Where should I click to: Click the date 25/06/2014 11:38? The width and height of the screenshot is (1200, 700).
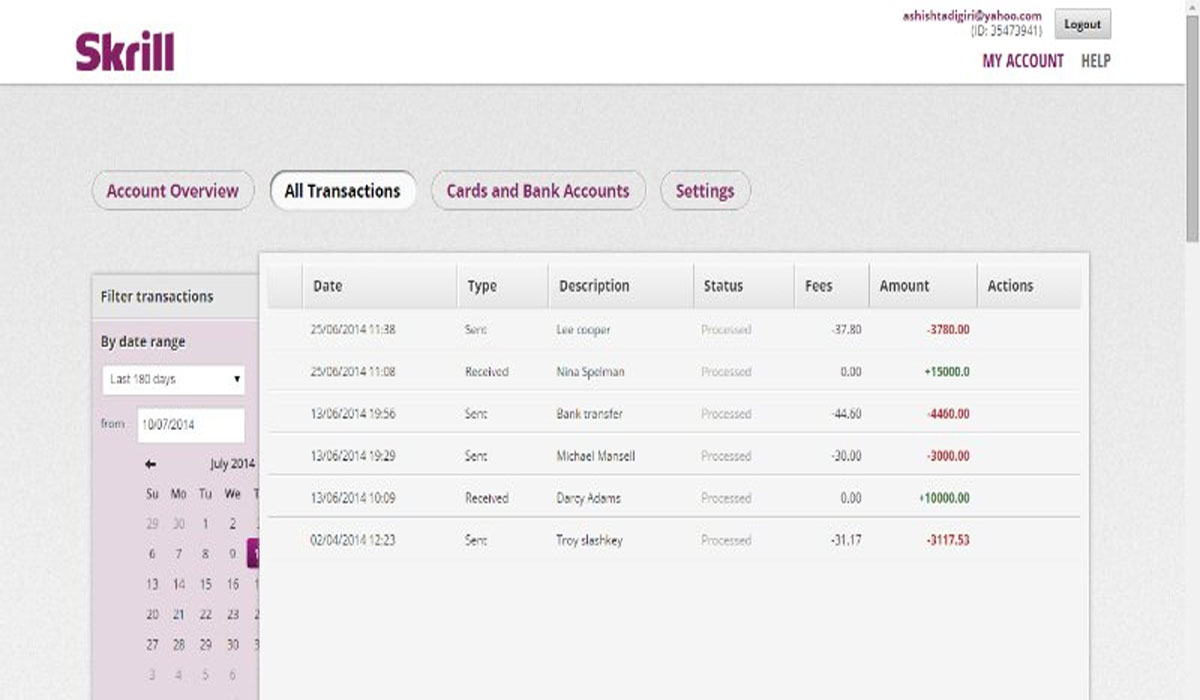click(353, 330)
